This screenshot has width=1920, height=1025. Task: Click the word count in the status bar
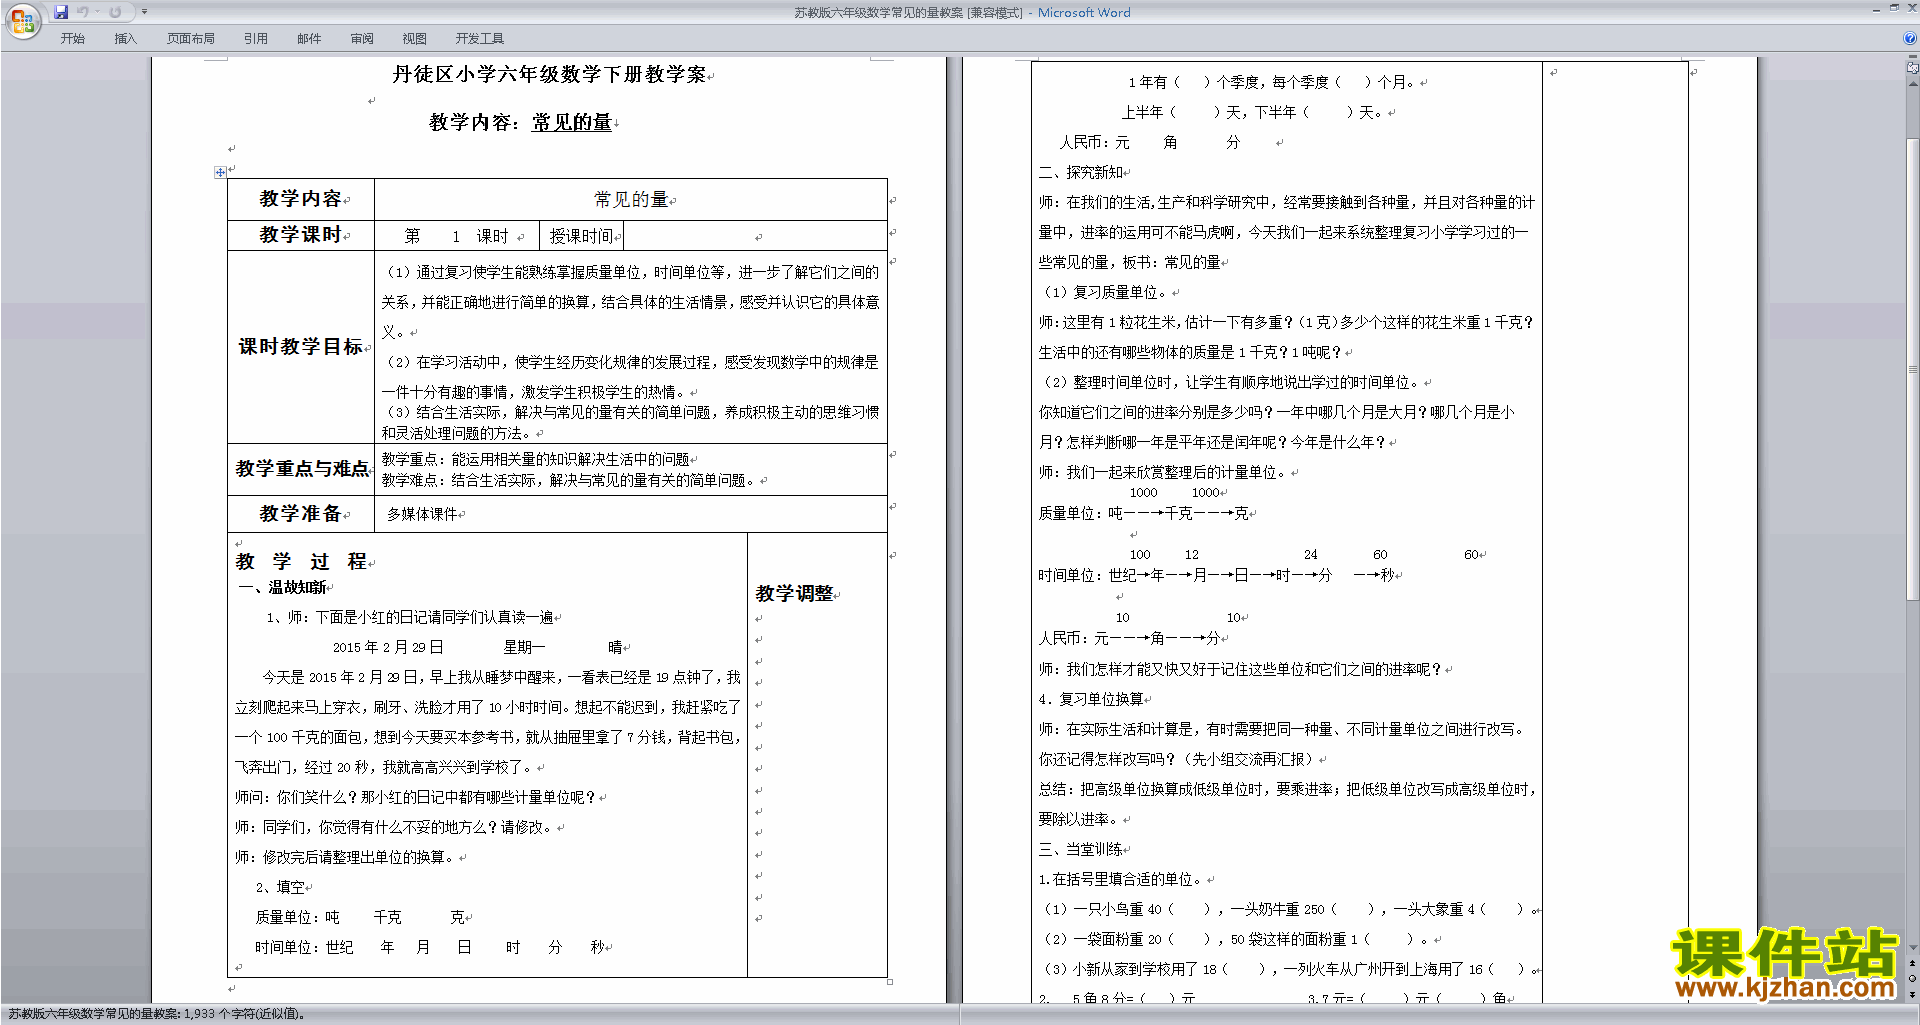pos(156,1014)
